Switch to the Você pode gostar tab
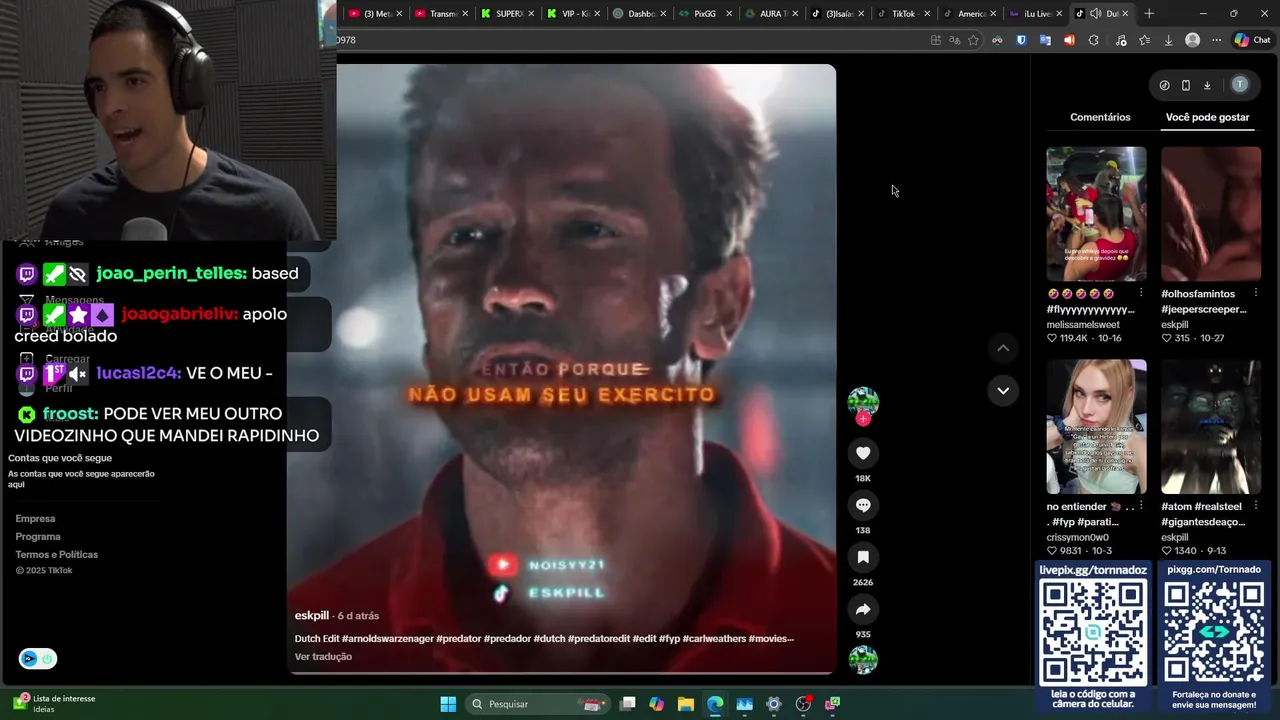This screenshot has height=720, width=1280. click(x=1207, y=117)
